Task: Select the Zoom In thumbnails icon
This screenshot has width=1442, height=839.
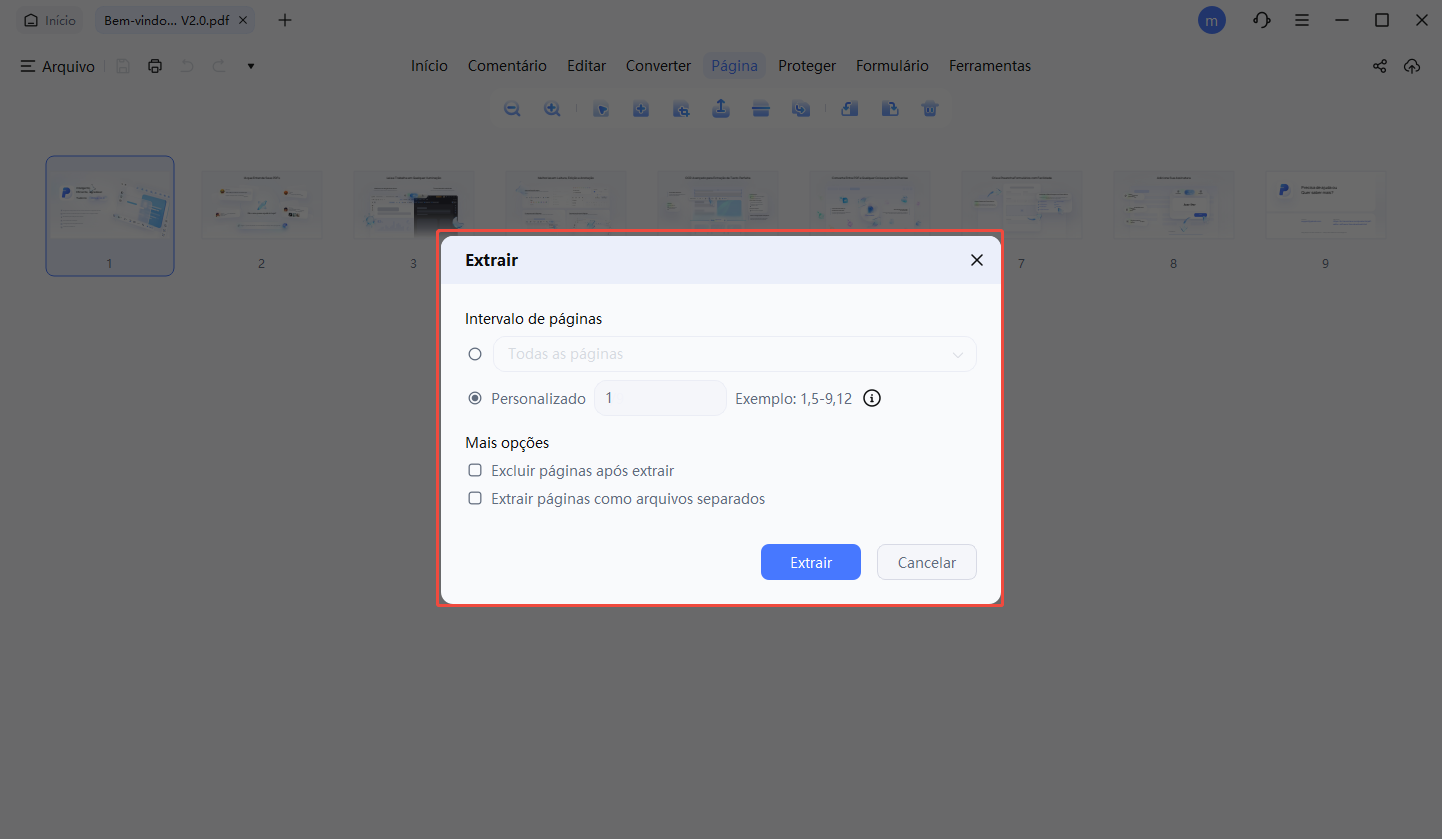Action: (x=552, y=108)
